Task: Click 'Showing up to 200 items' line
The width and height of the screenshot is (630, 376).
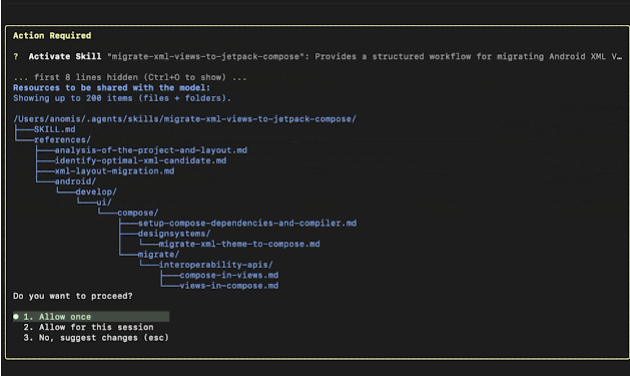Action: click(x=122, y=98)
